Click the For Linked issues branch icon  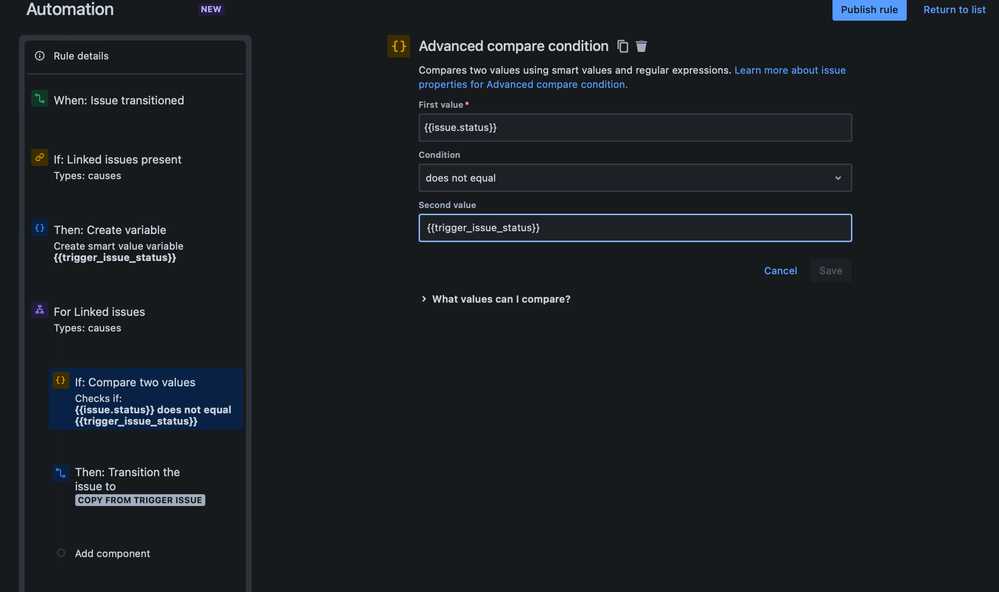tap(40, 311)
